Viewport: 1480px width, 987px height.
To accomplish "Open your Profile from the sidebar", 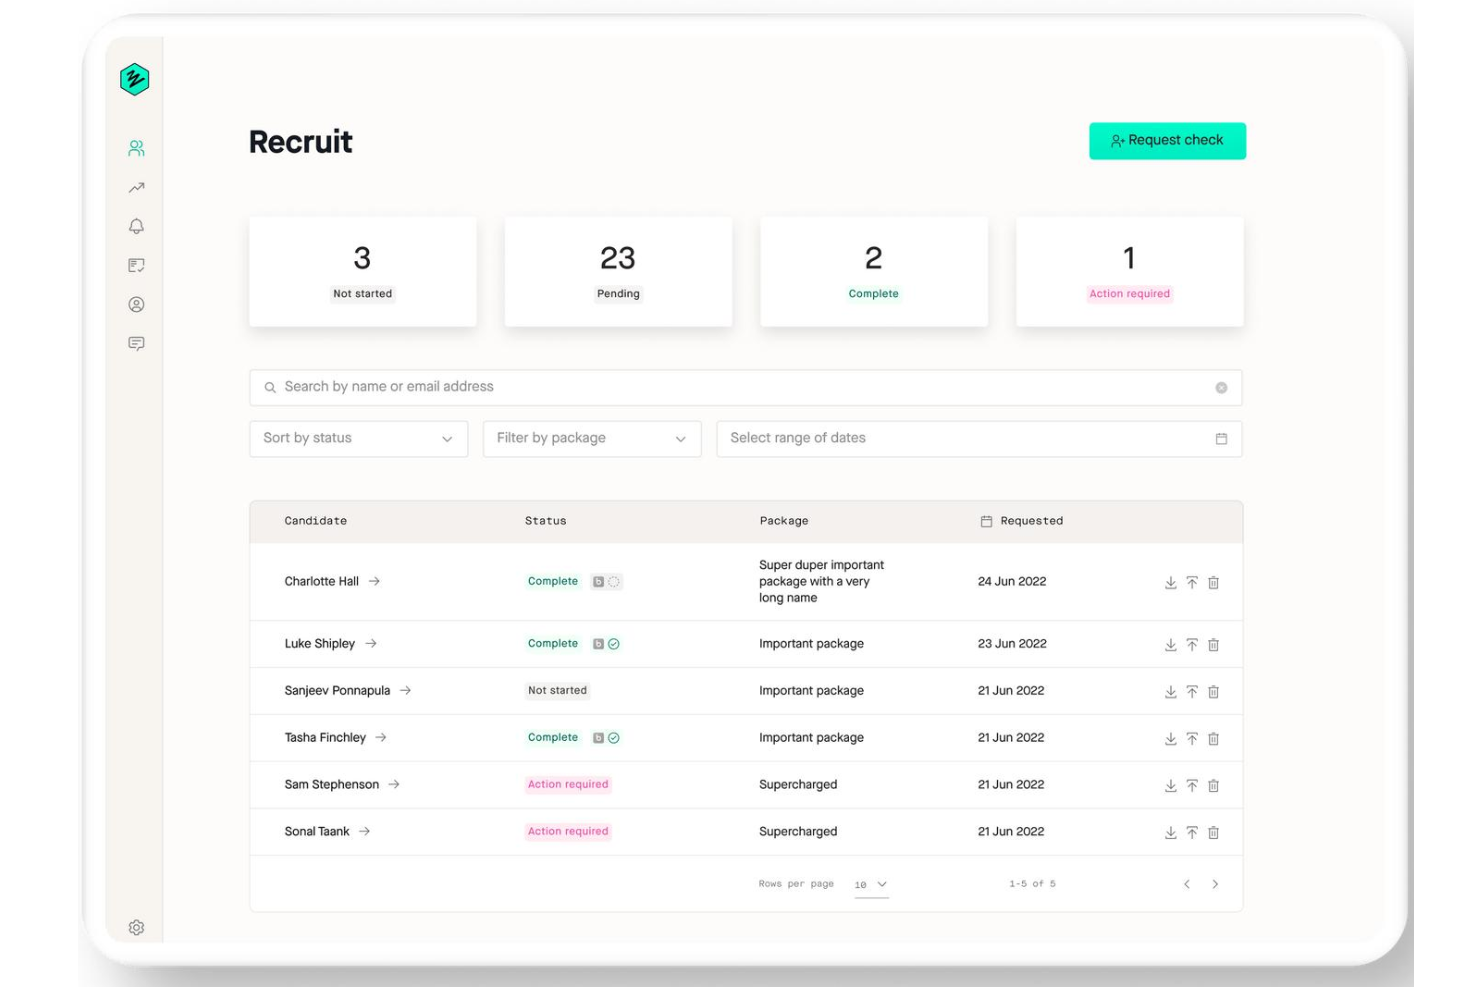I will 136,304.
